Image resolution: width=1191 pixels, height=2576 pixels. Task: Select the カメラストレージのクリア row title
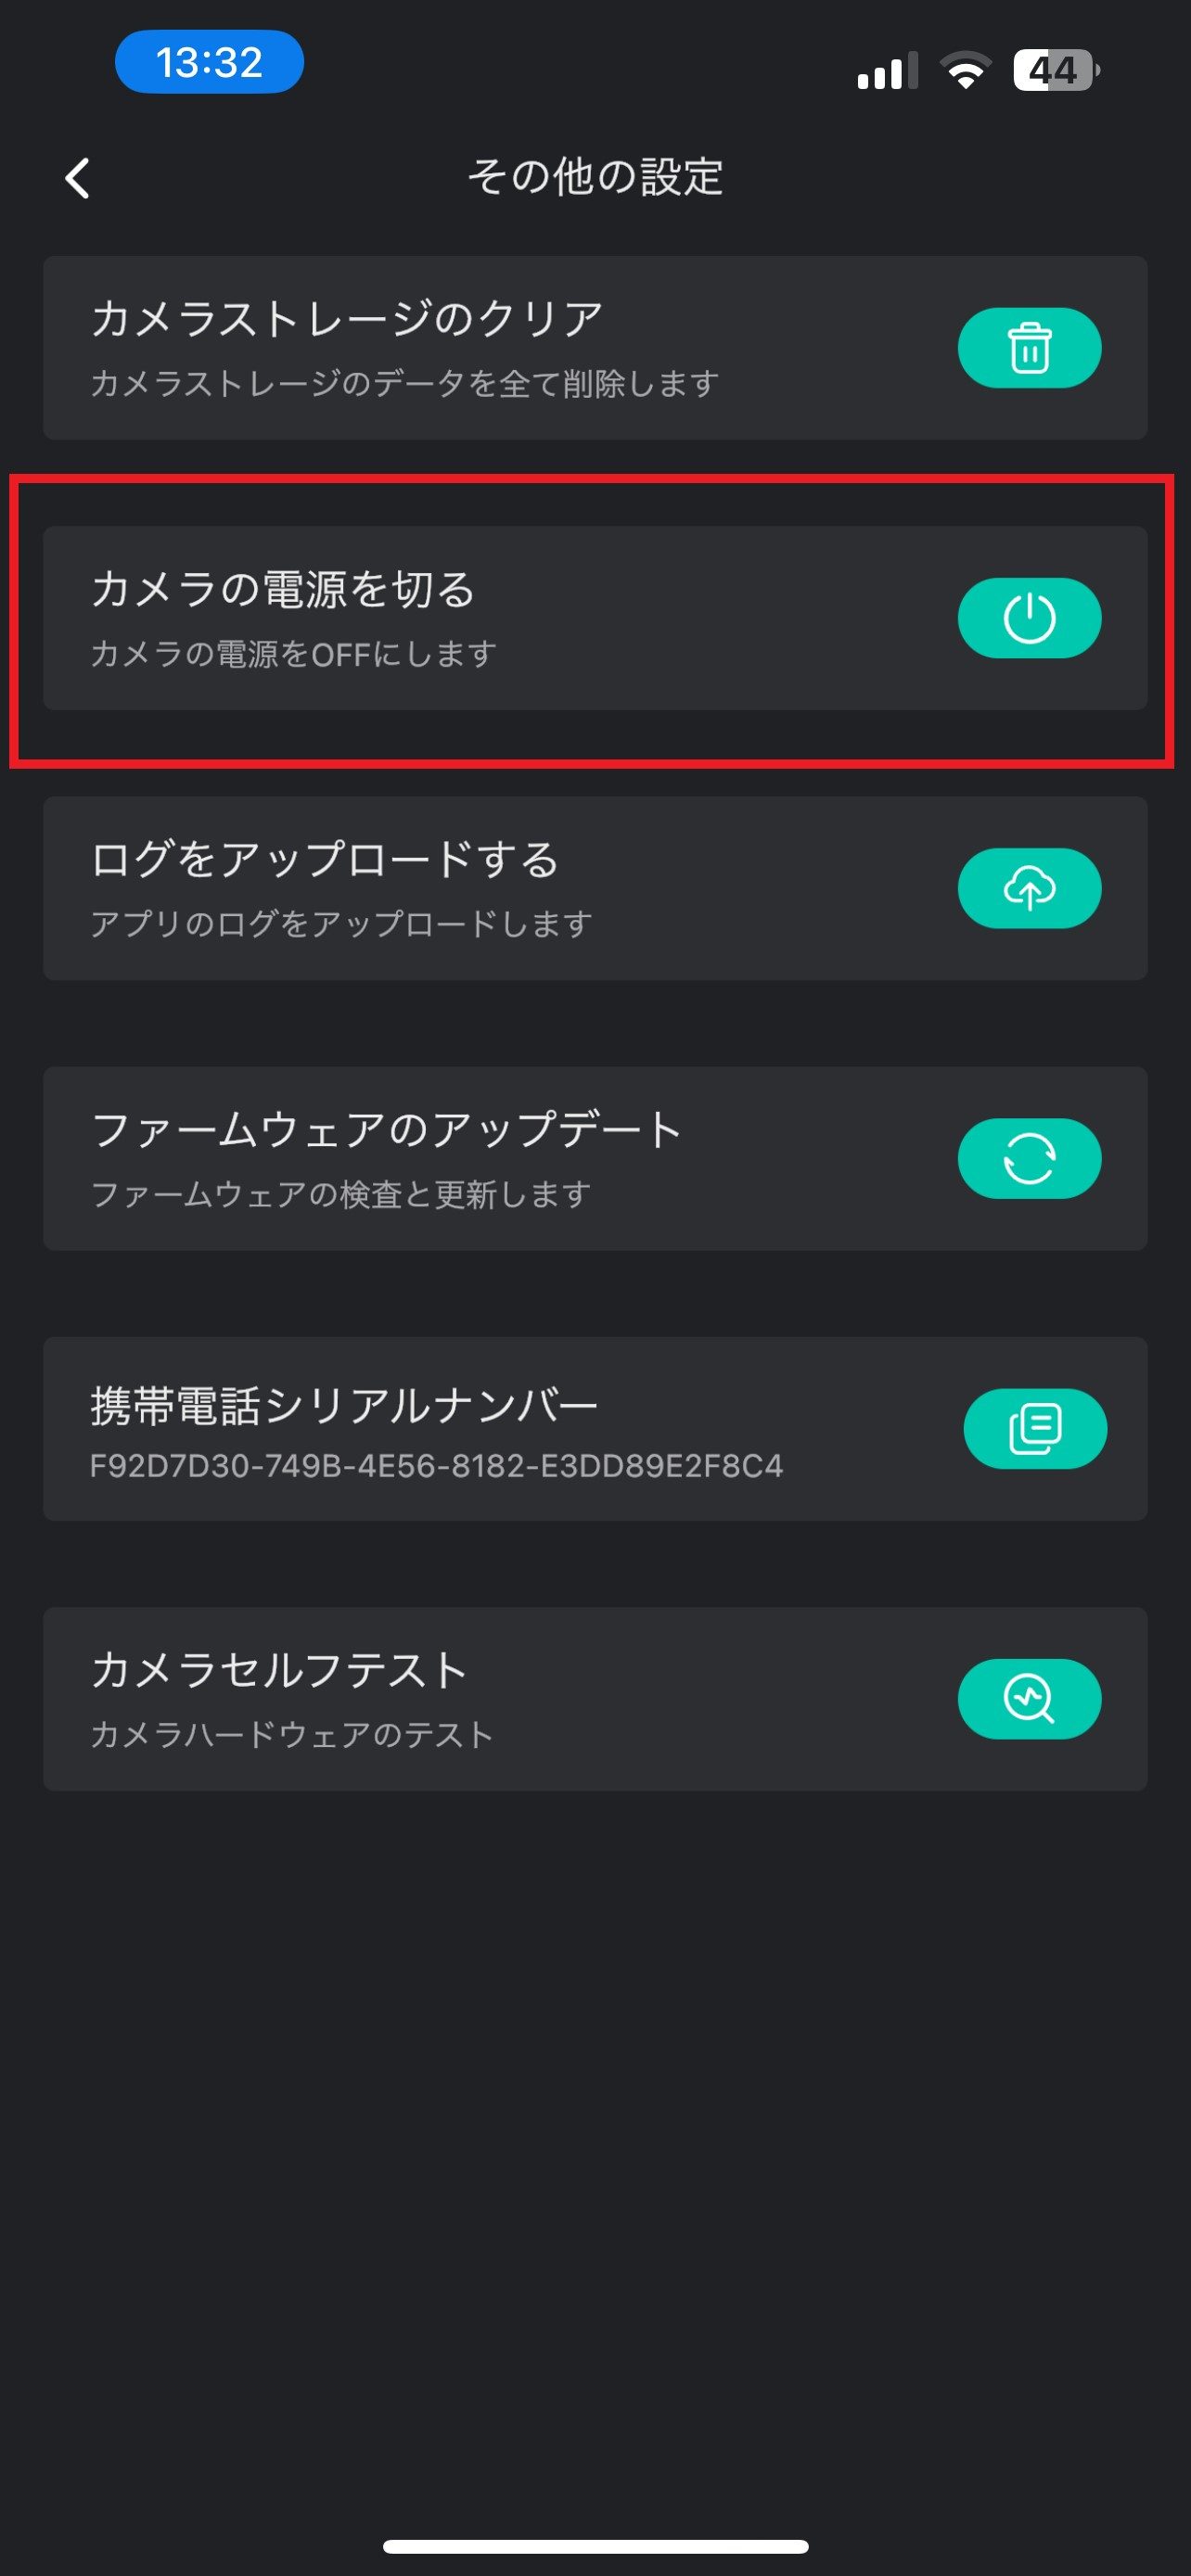(346, 319)
